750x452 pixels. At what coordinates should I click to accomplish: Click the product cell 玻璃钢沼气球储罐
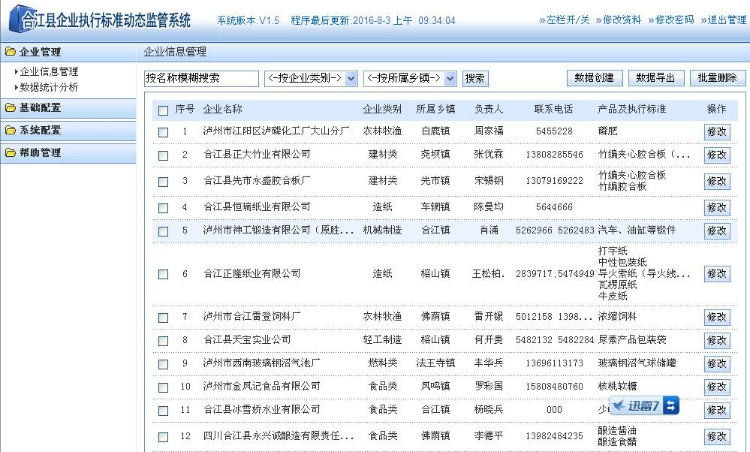(637, 363)
